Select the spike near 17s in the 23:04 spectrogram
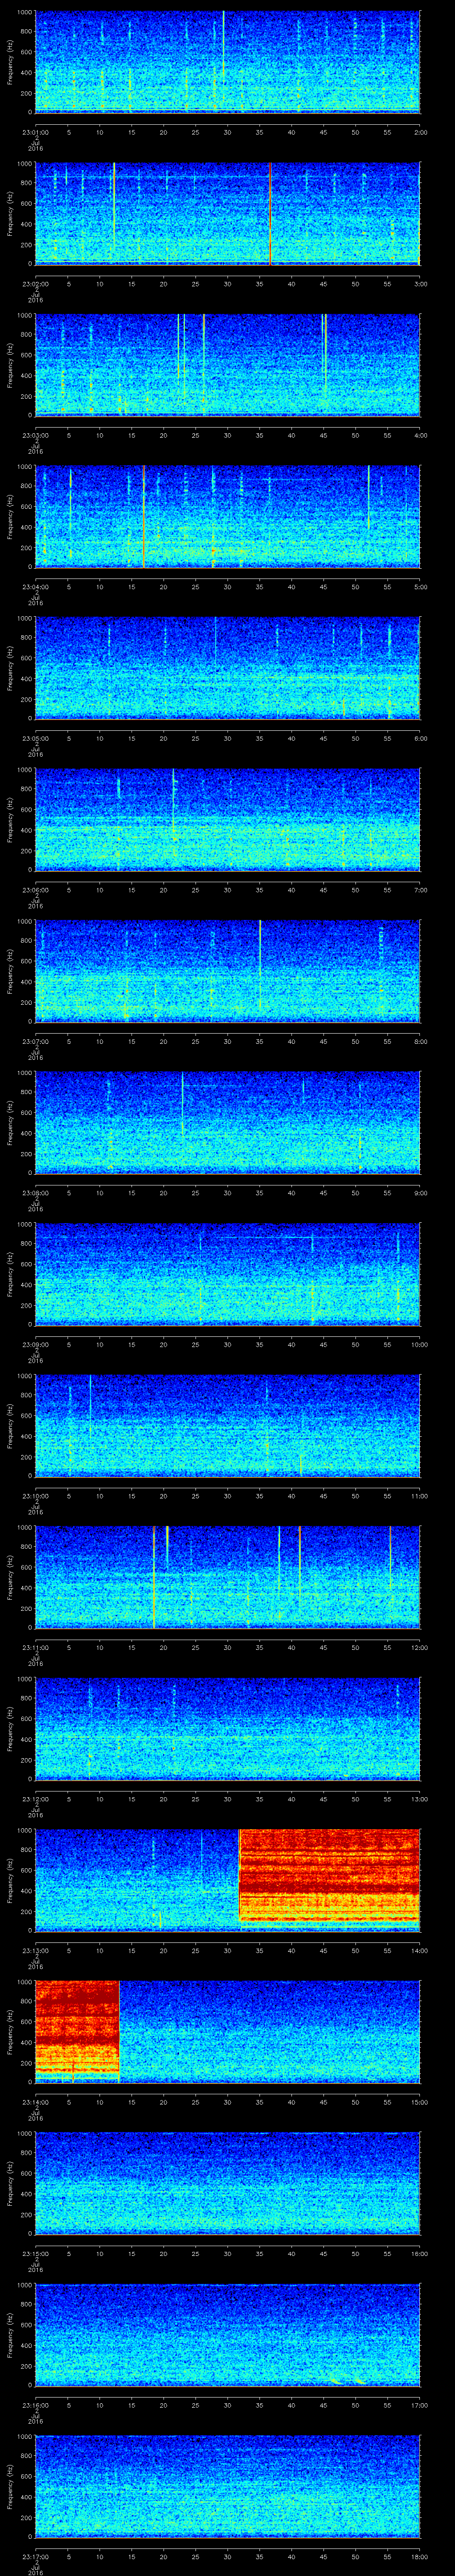Screen dimensions: 455x2576 pyautogui.click(x=144, y=516)
